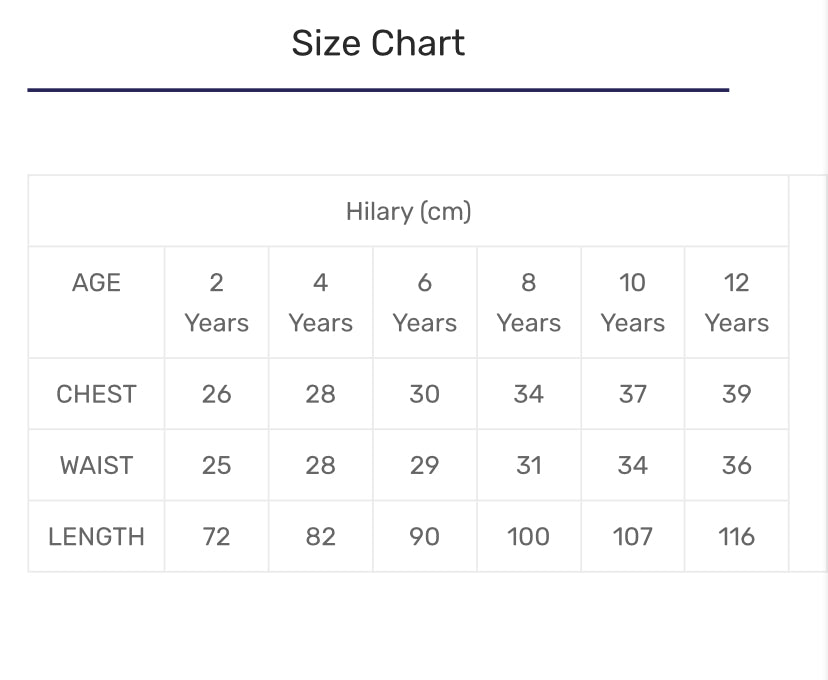The image size is (828, 680).
Task: Click the AGE row label
Action: pyautogui.click(x=96, y=283)
